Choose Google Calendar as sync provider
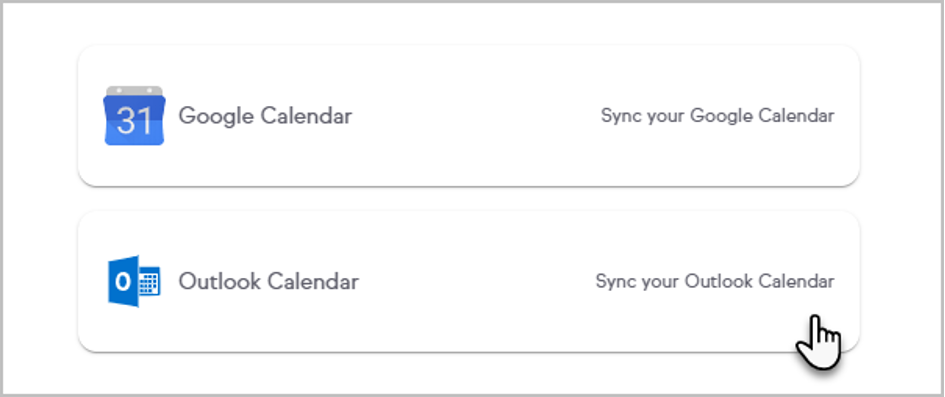945x397 pixels. tap(469, 116)
